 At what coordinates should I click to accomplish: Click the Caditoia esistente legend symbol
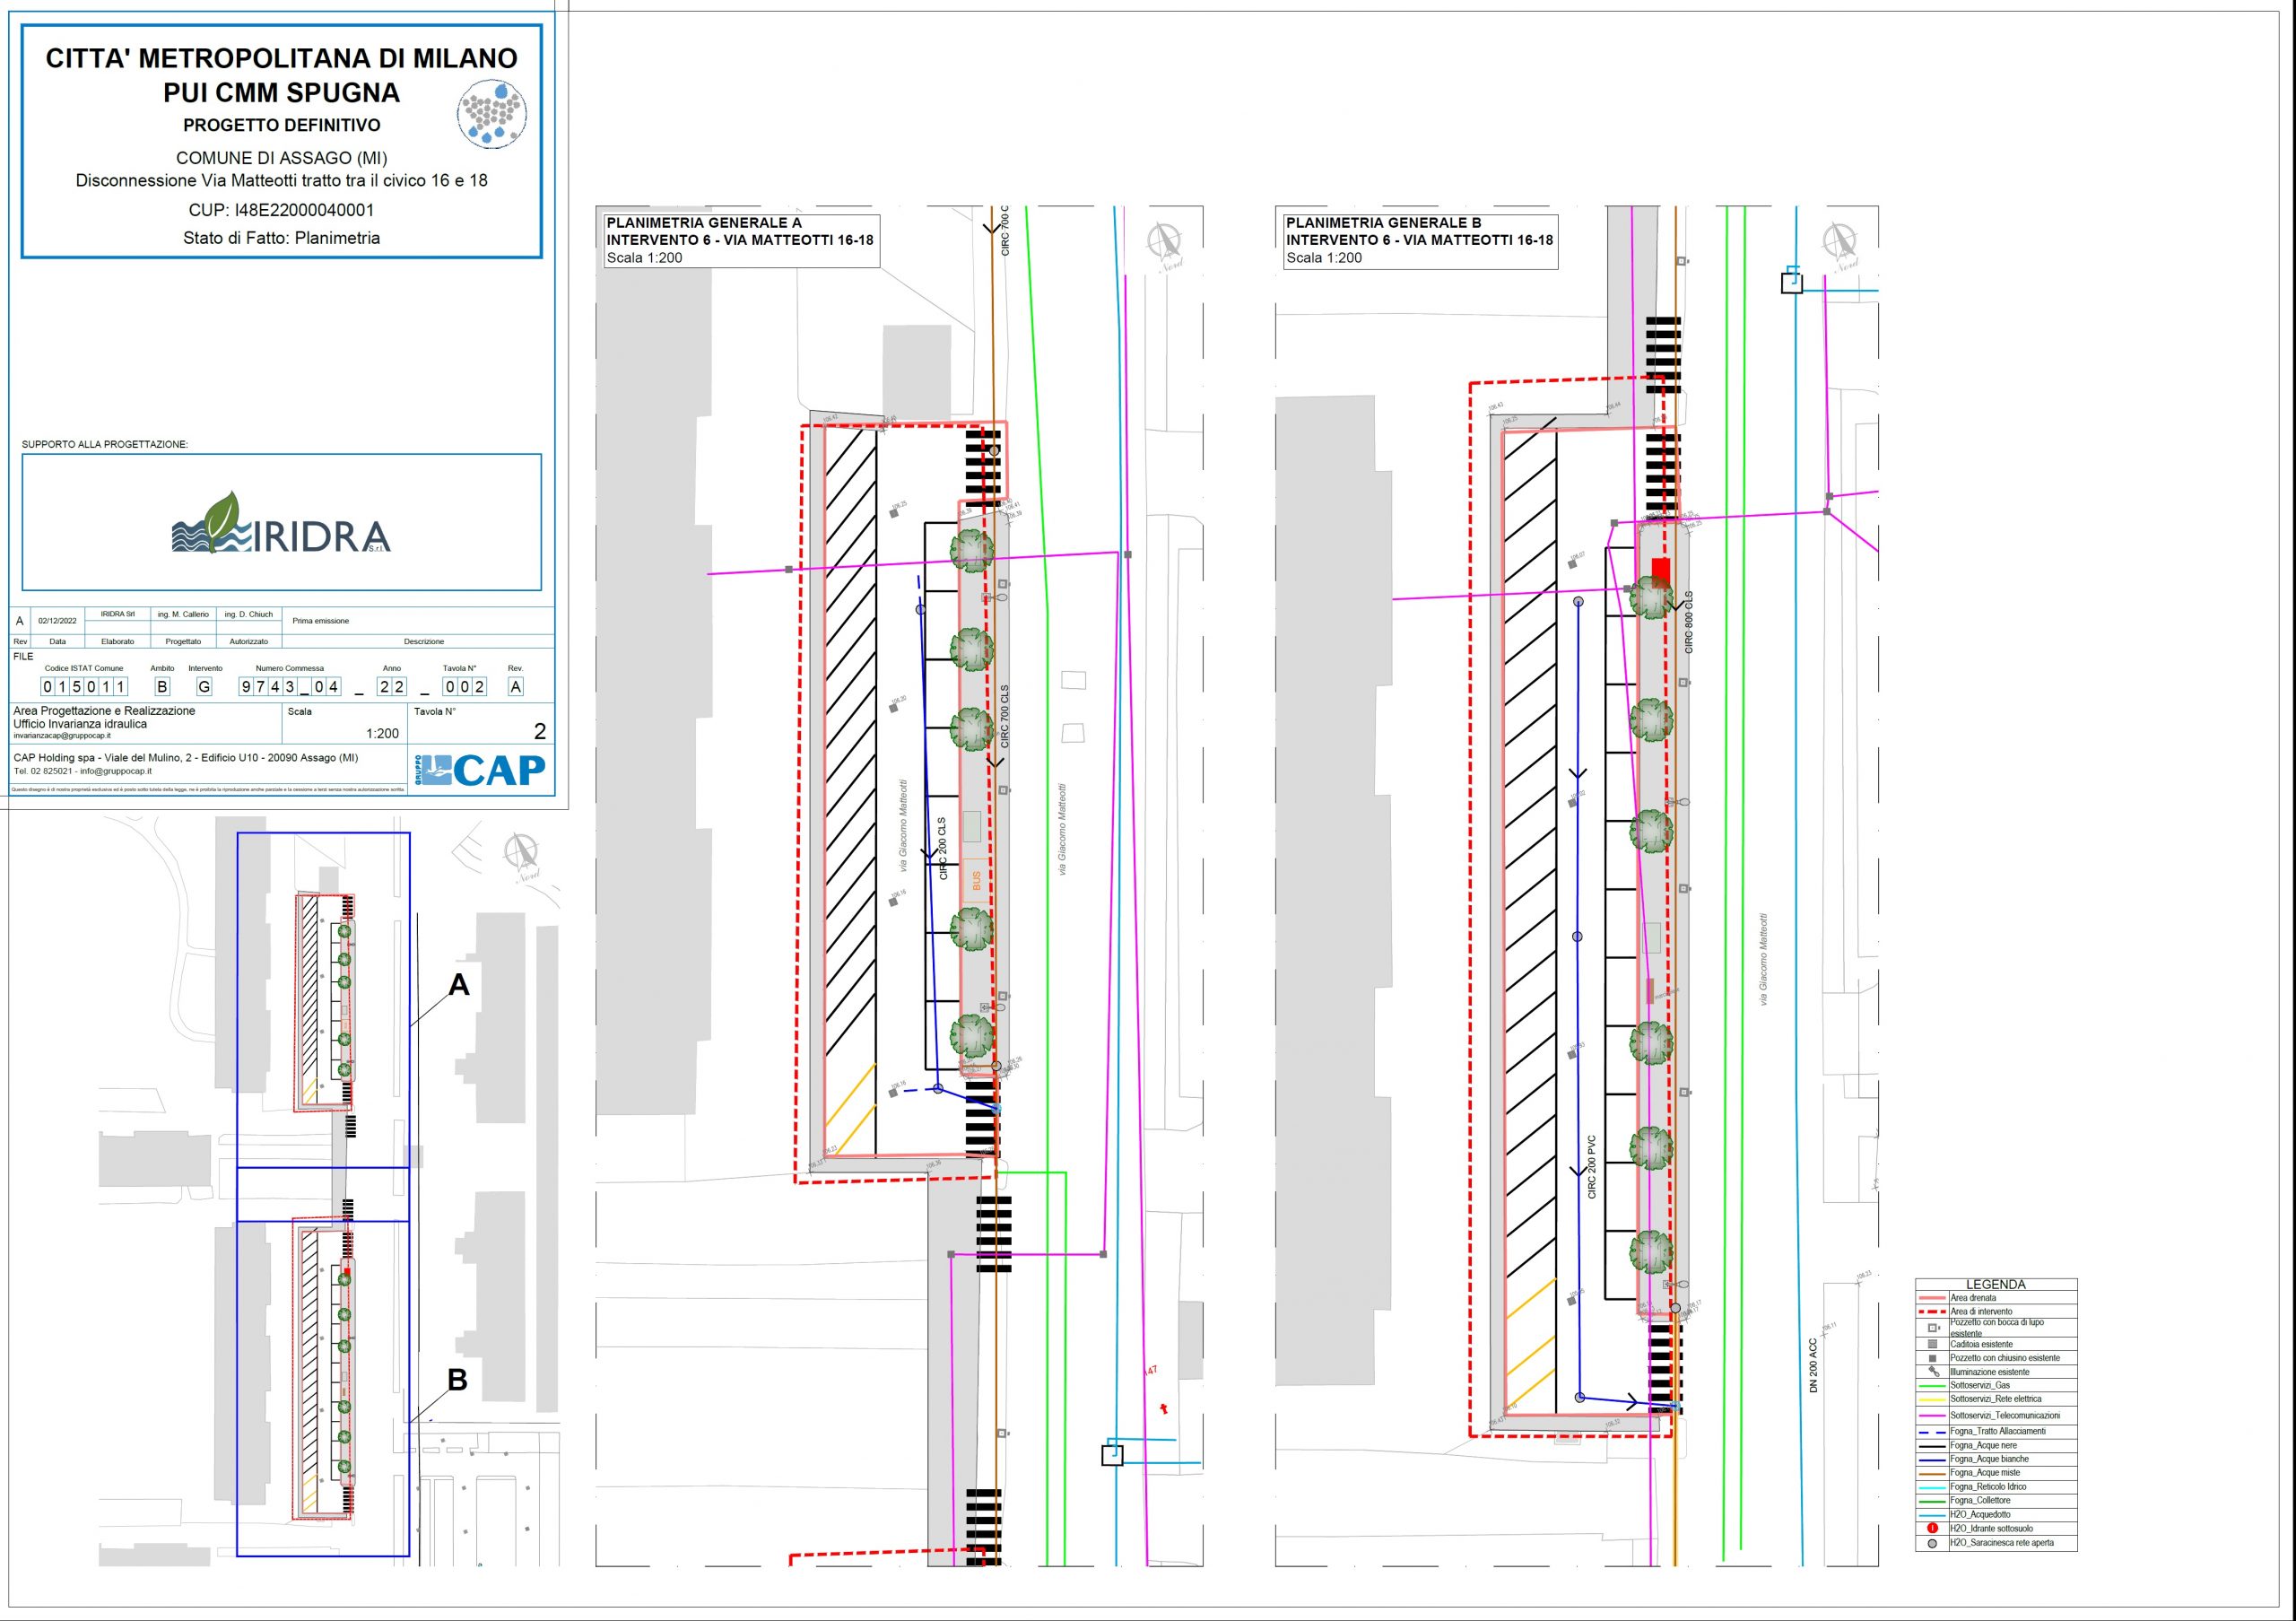pyautogui.click(x=1932, y=1344)
